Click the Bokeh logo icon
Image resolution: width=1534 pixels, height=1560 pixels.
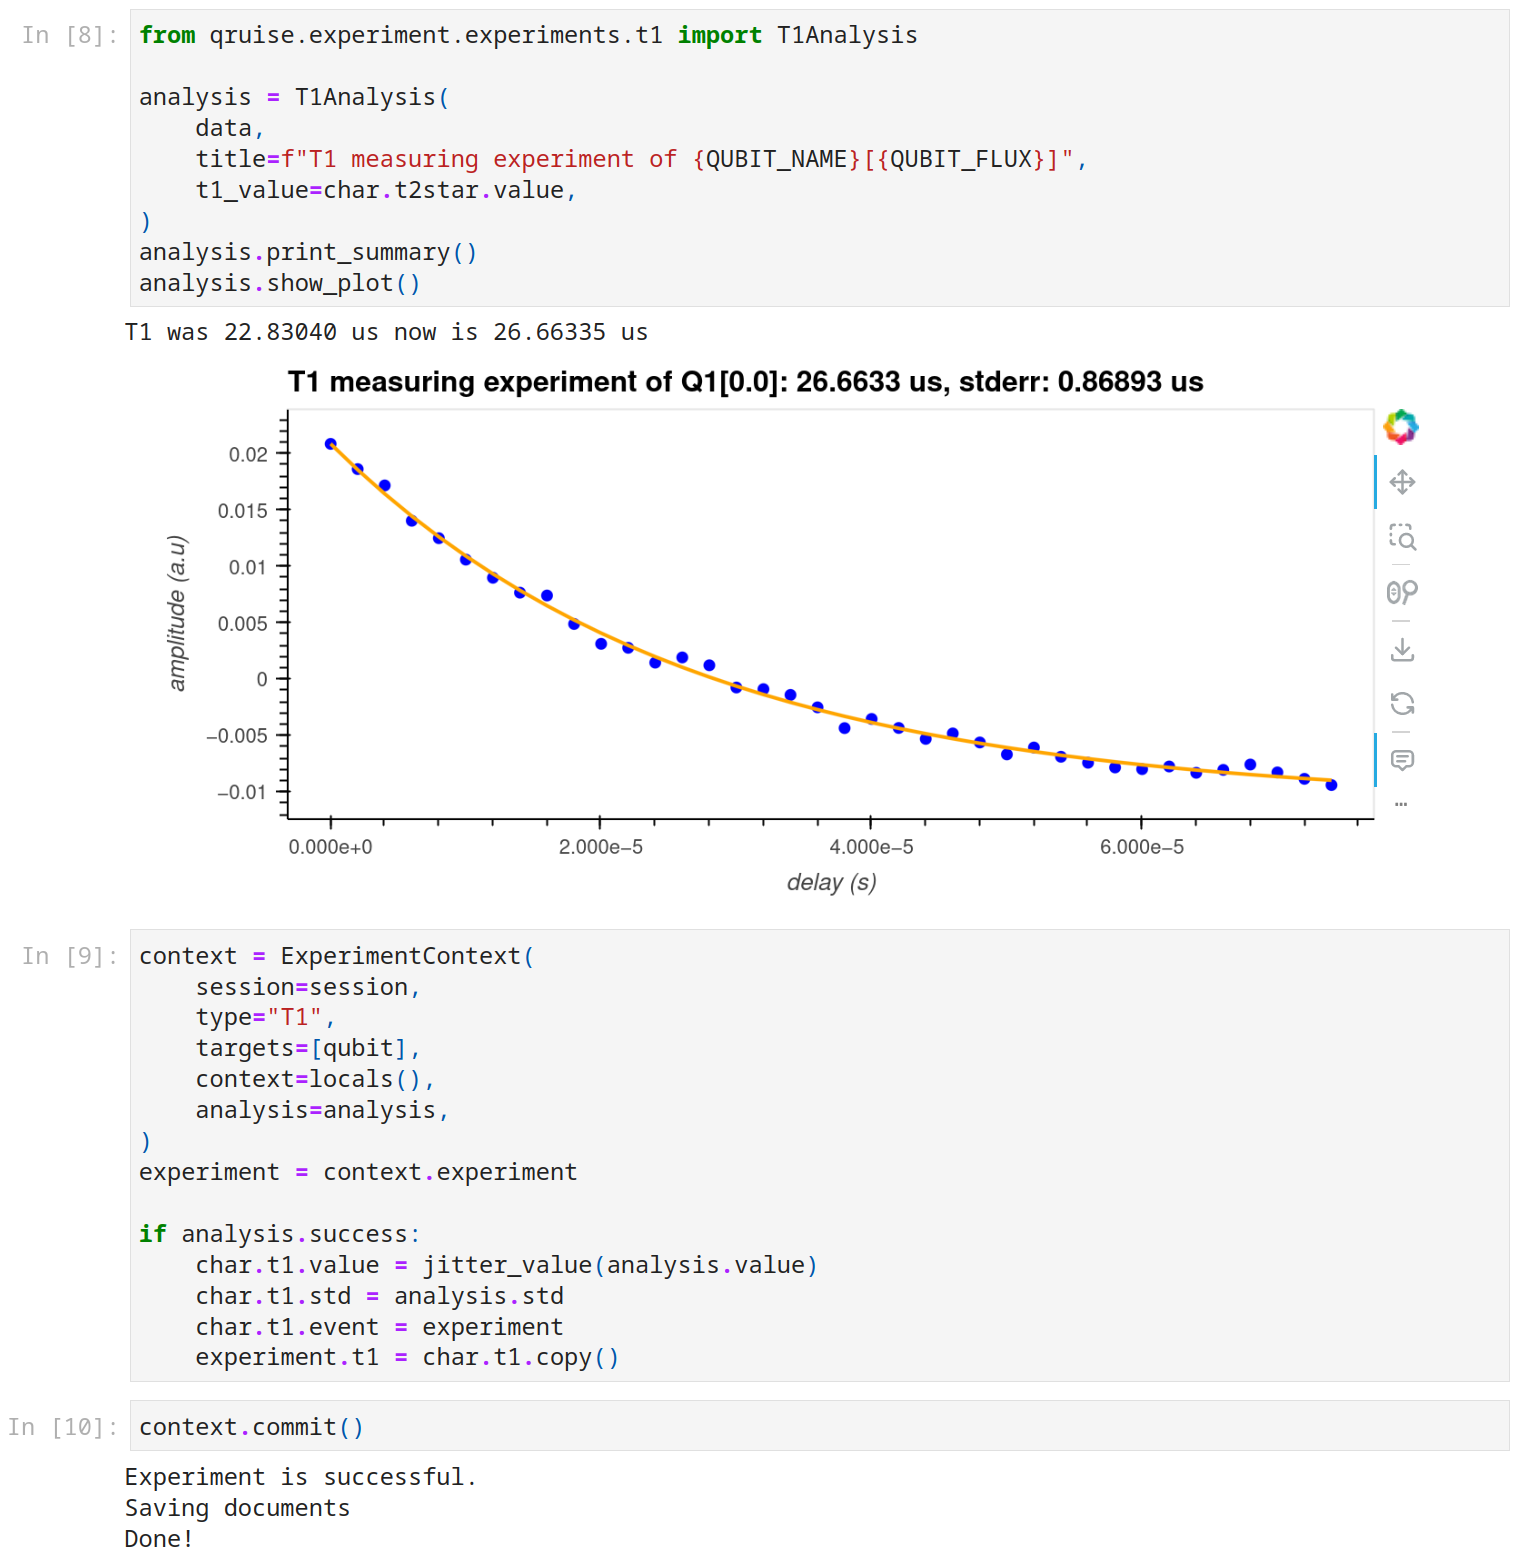(1401, 427)
